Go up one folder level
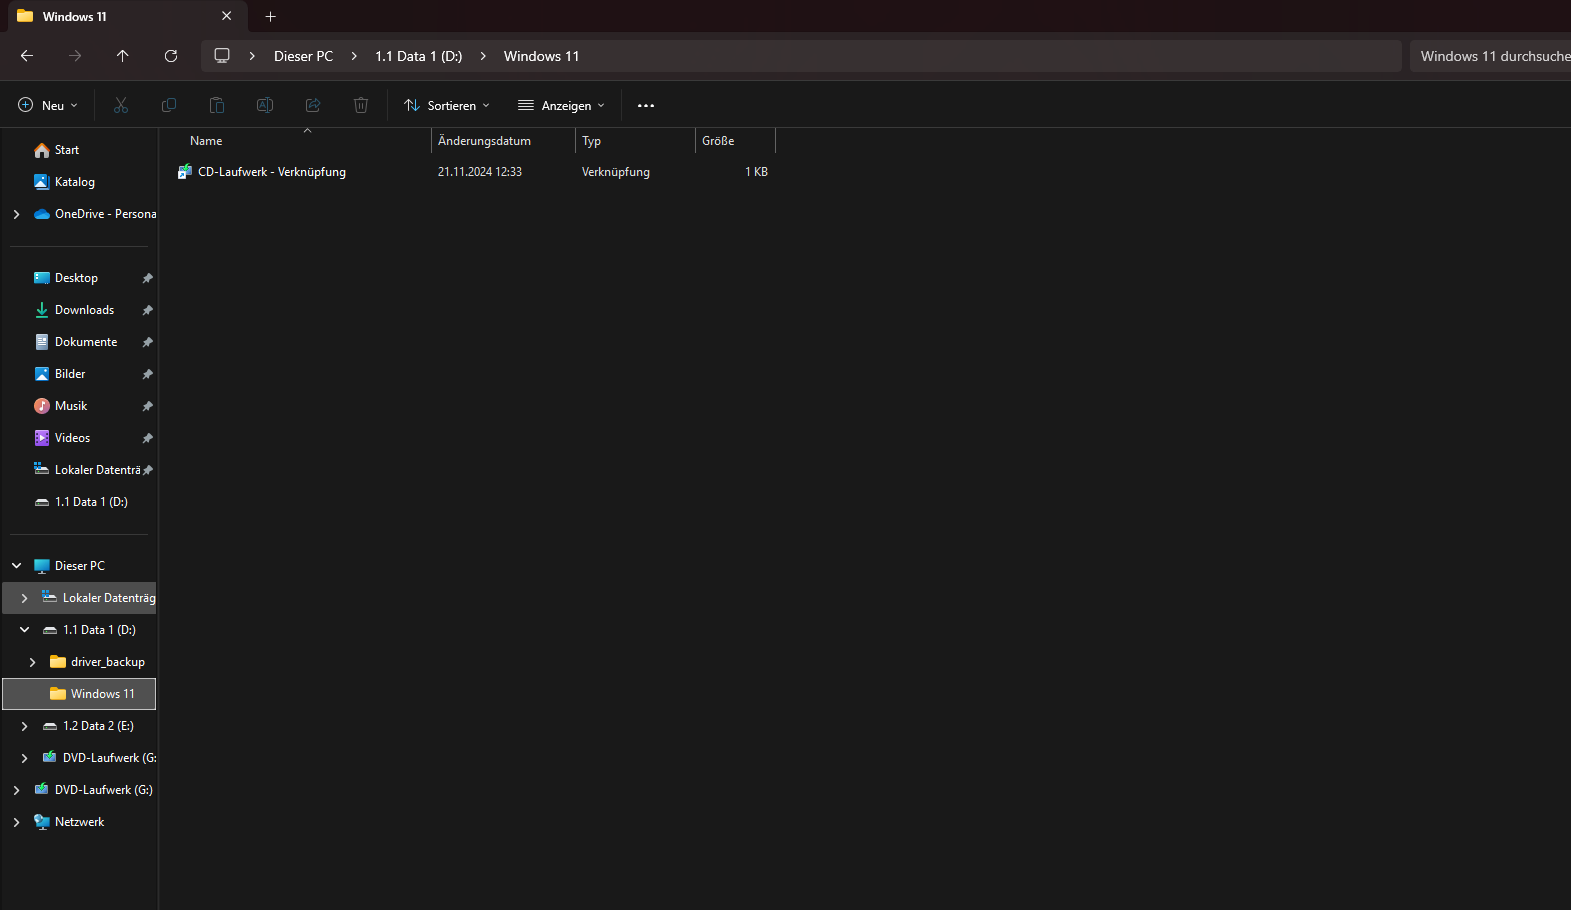 tap(123, 56)
